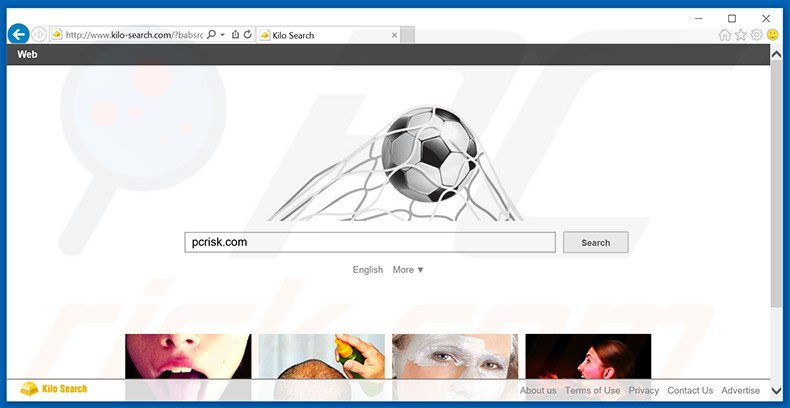Go back with the blue back arrow
Screen dimensions: 790x408
19,34
